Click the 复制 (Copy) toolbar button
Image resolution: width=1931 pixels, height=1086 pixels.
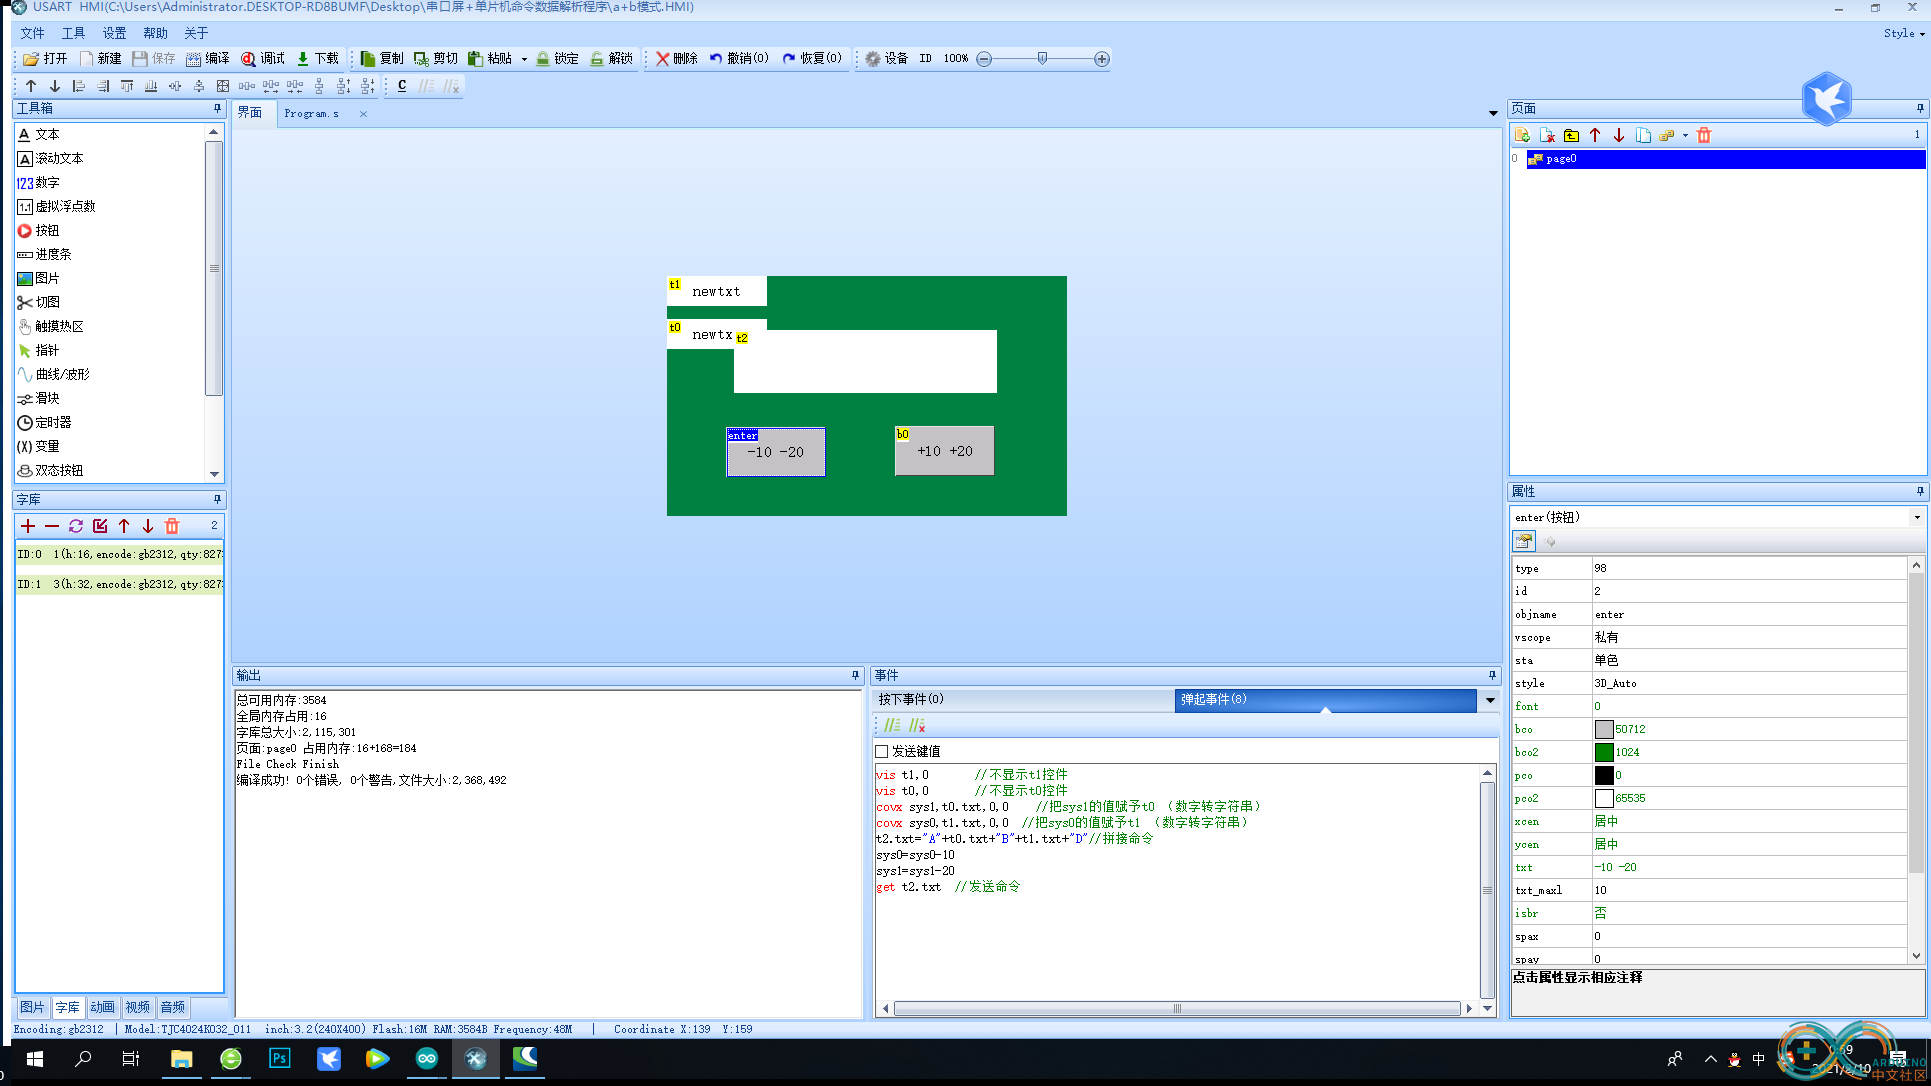coord(382,59)
